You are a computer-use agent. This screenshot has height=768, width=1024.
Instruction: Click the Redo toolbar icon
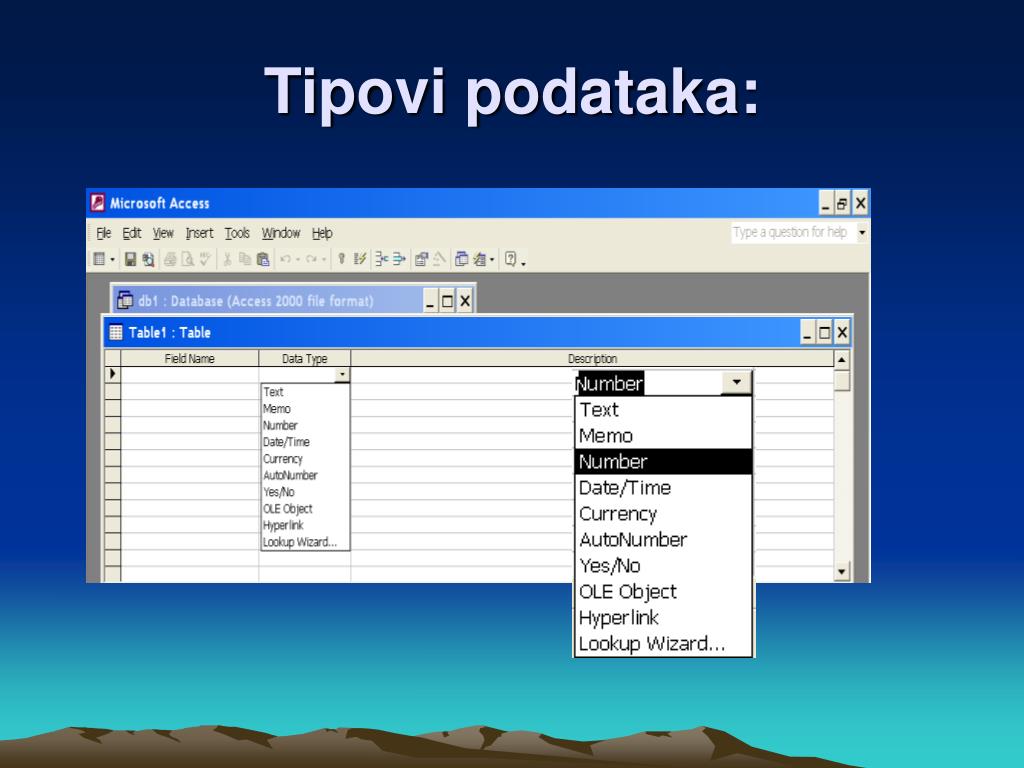(x=311, y=259)
